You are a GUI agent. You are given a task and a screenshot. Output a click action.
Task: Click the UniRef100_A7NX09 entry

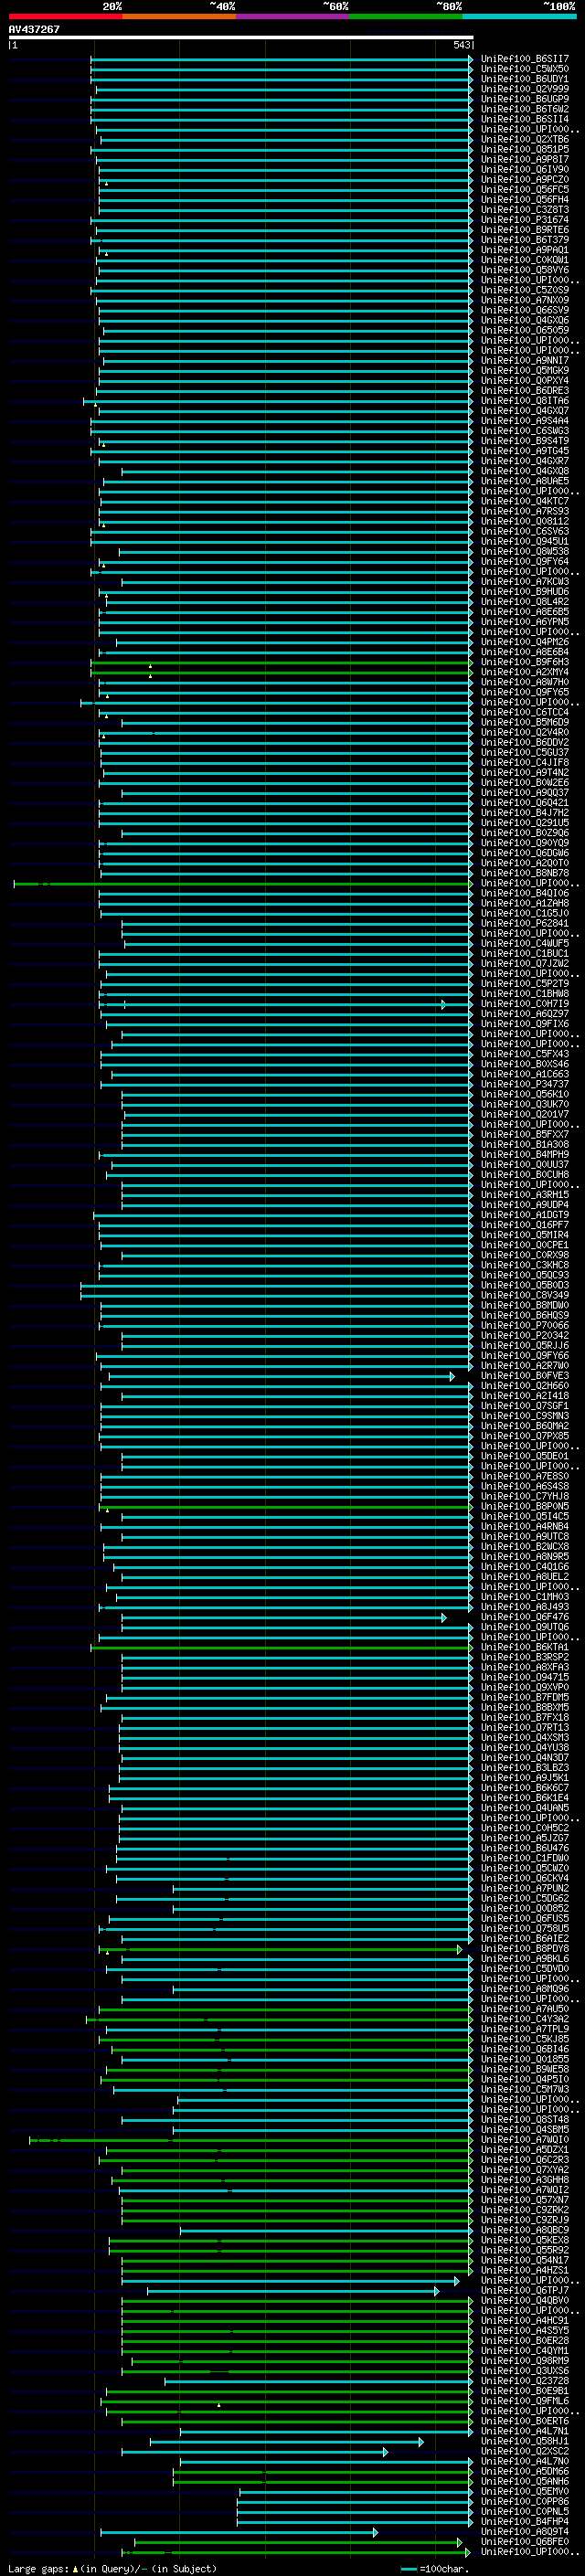(x=524, y=300)
